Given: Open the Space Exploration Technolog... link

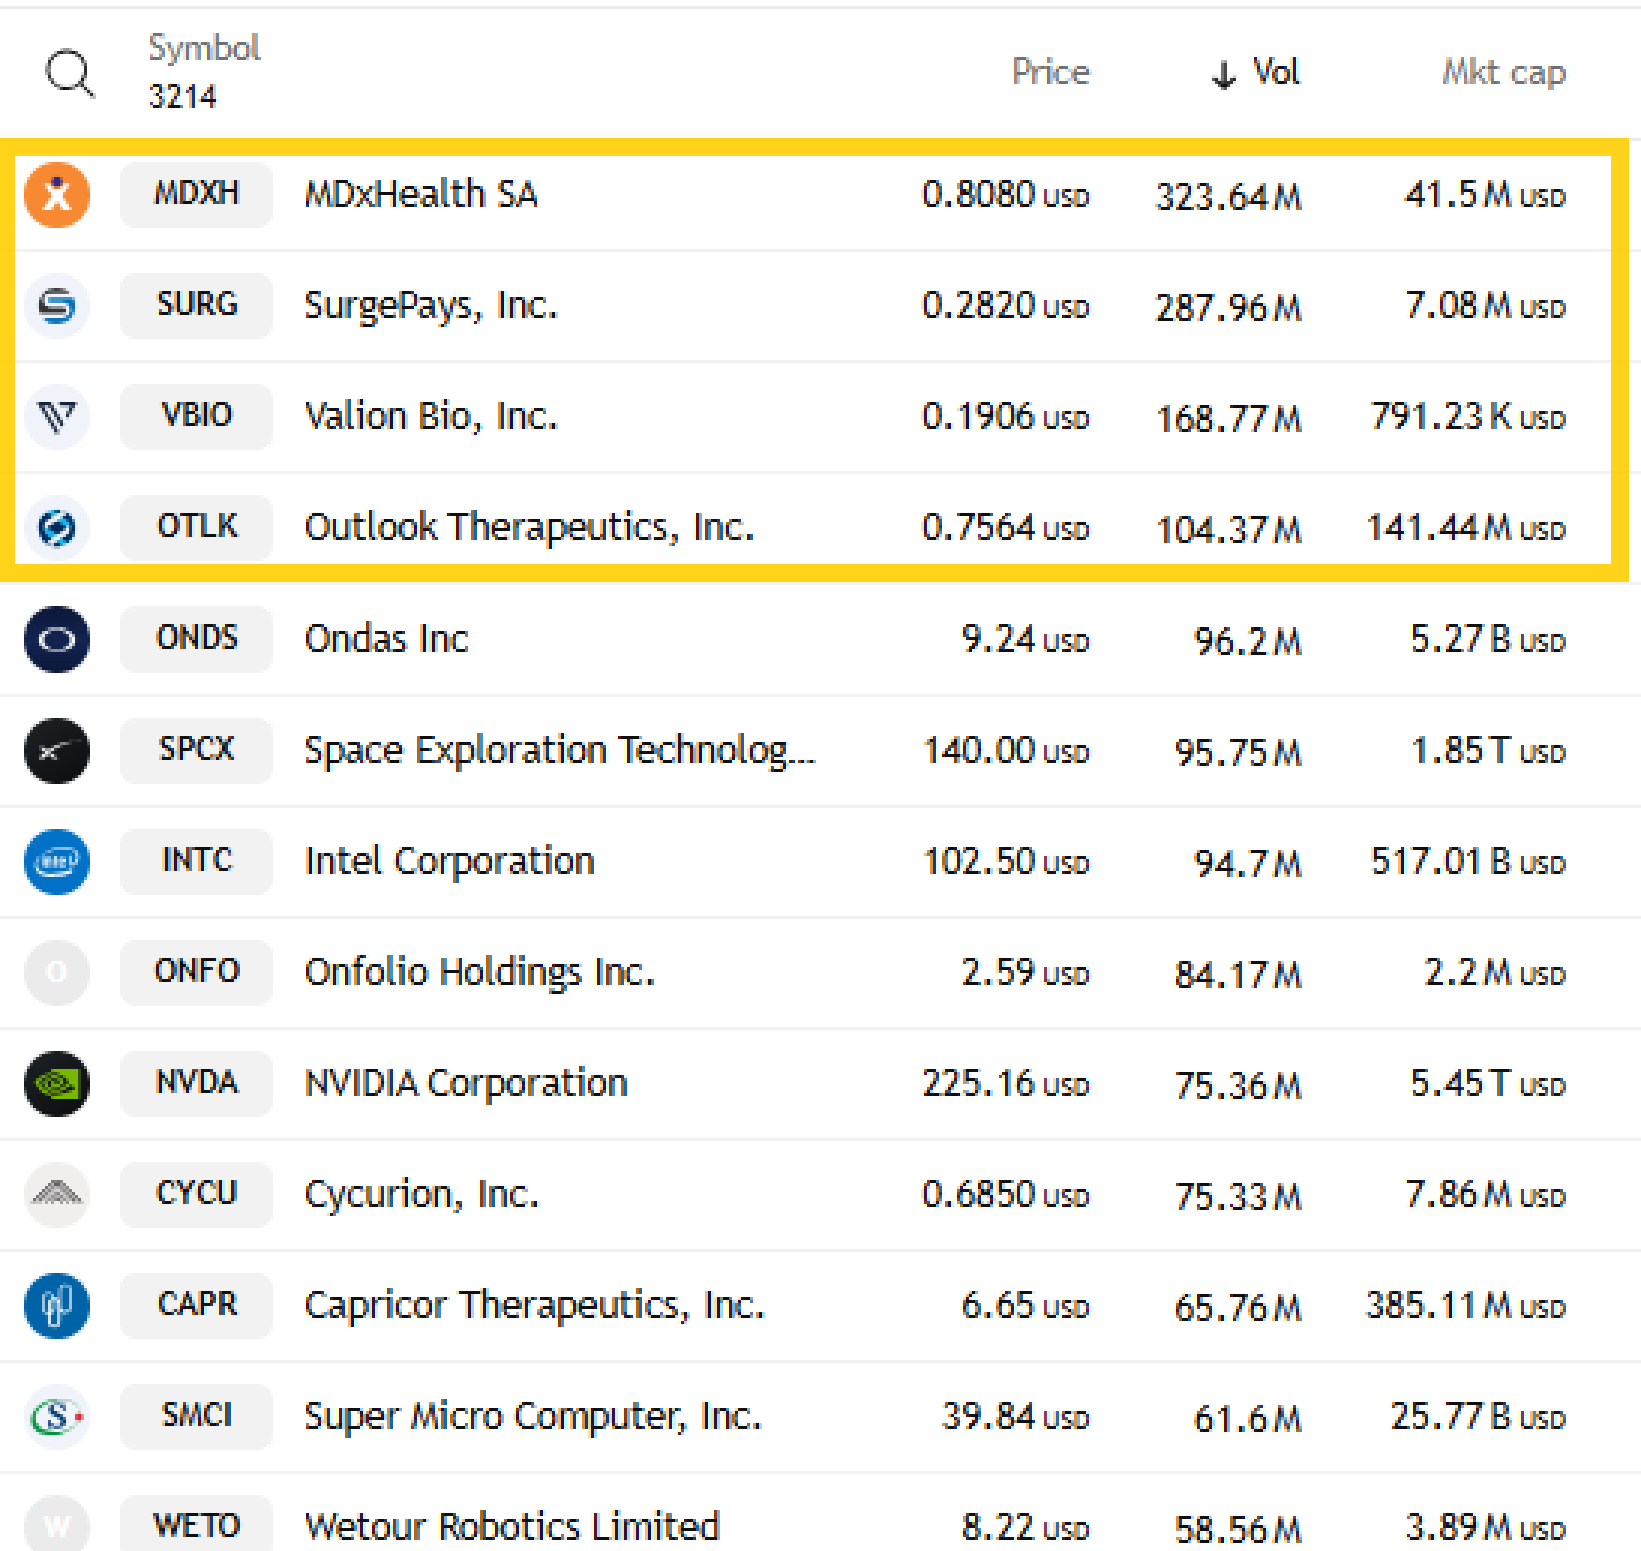Looking at the screenshot, I should [x=560, y=750].
